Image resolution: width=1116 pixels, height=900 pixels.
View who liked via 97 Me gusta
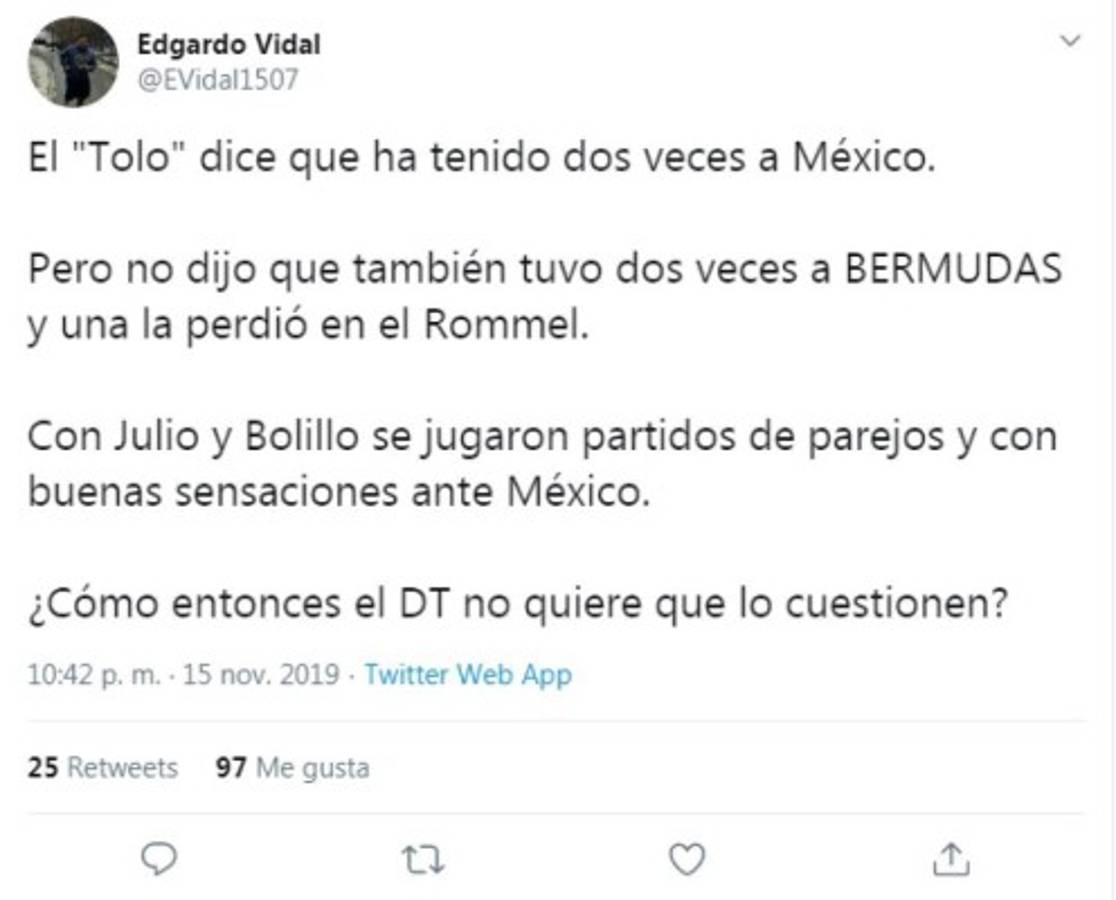(x=292, y=768)
